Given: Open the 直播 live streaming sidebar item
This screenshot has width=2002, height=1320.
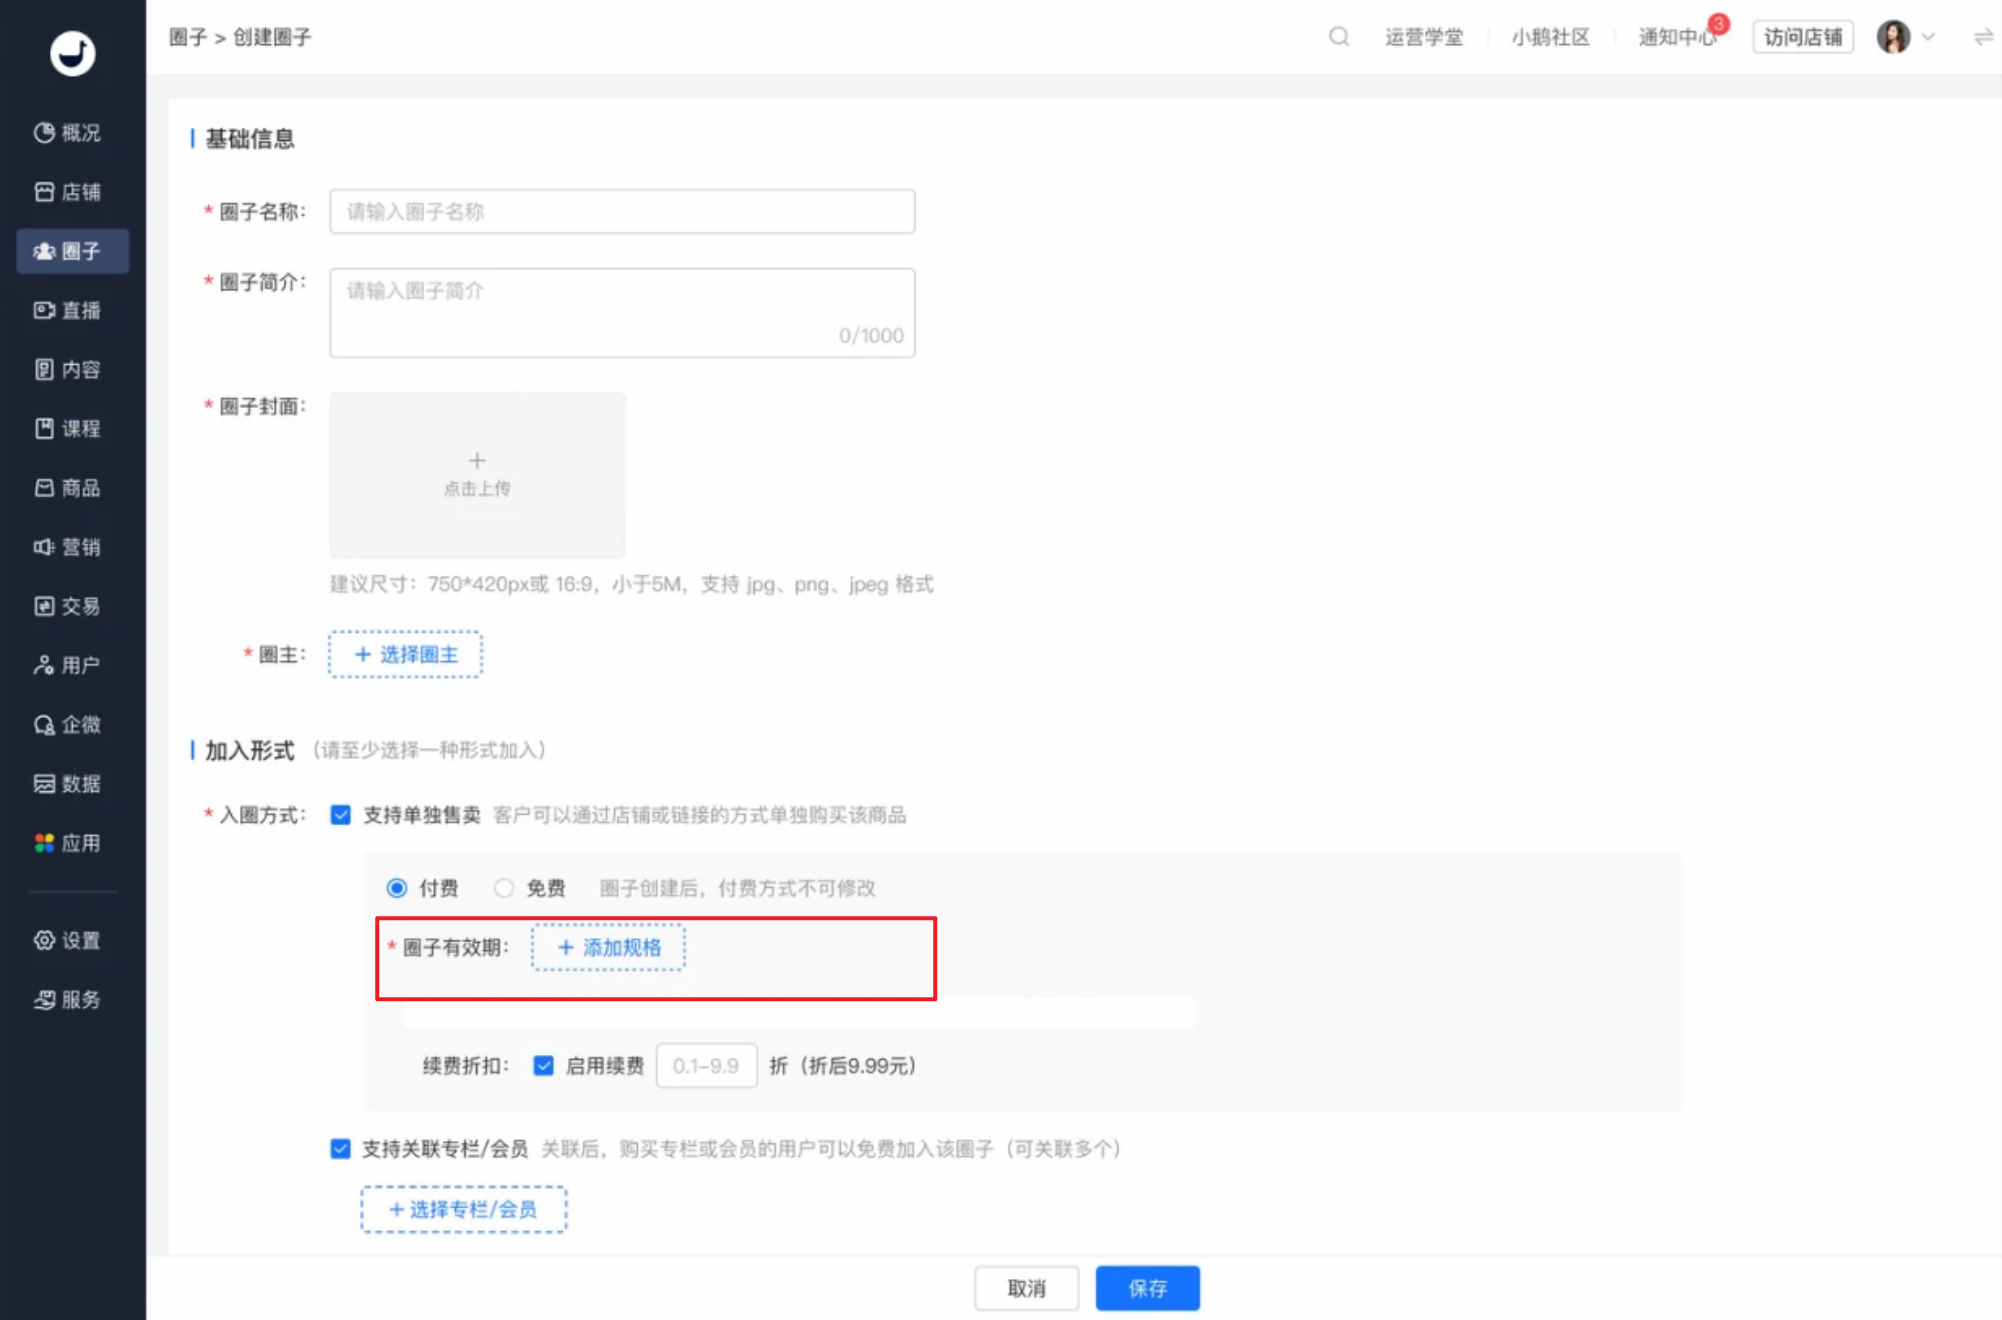Looking at the screenshot, I should click(x=68, y=310).
